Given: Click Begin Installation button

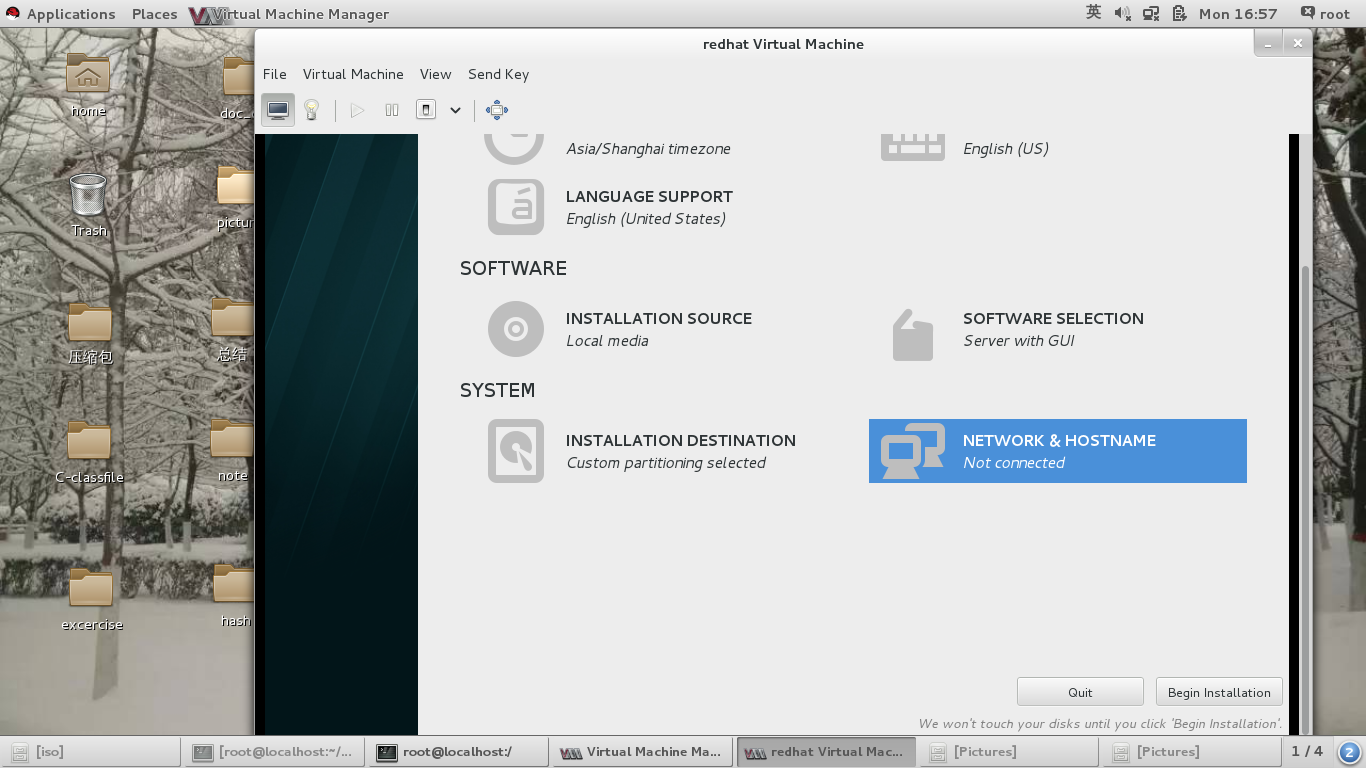Looking at the screenshot, I should tap(1219, 692).
